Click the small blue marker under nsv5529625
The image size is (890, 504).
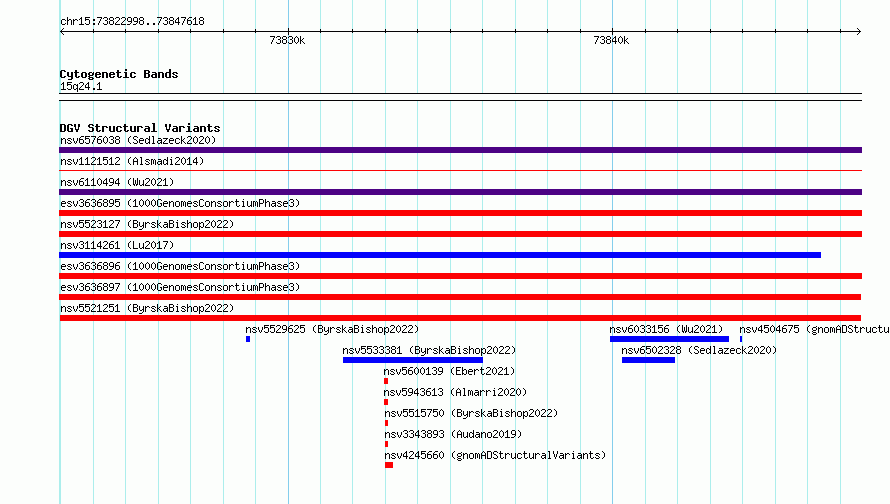248,339
